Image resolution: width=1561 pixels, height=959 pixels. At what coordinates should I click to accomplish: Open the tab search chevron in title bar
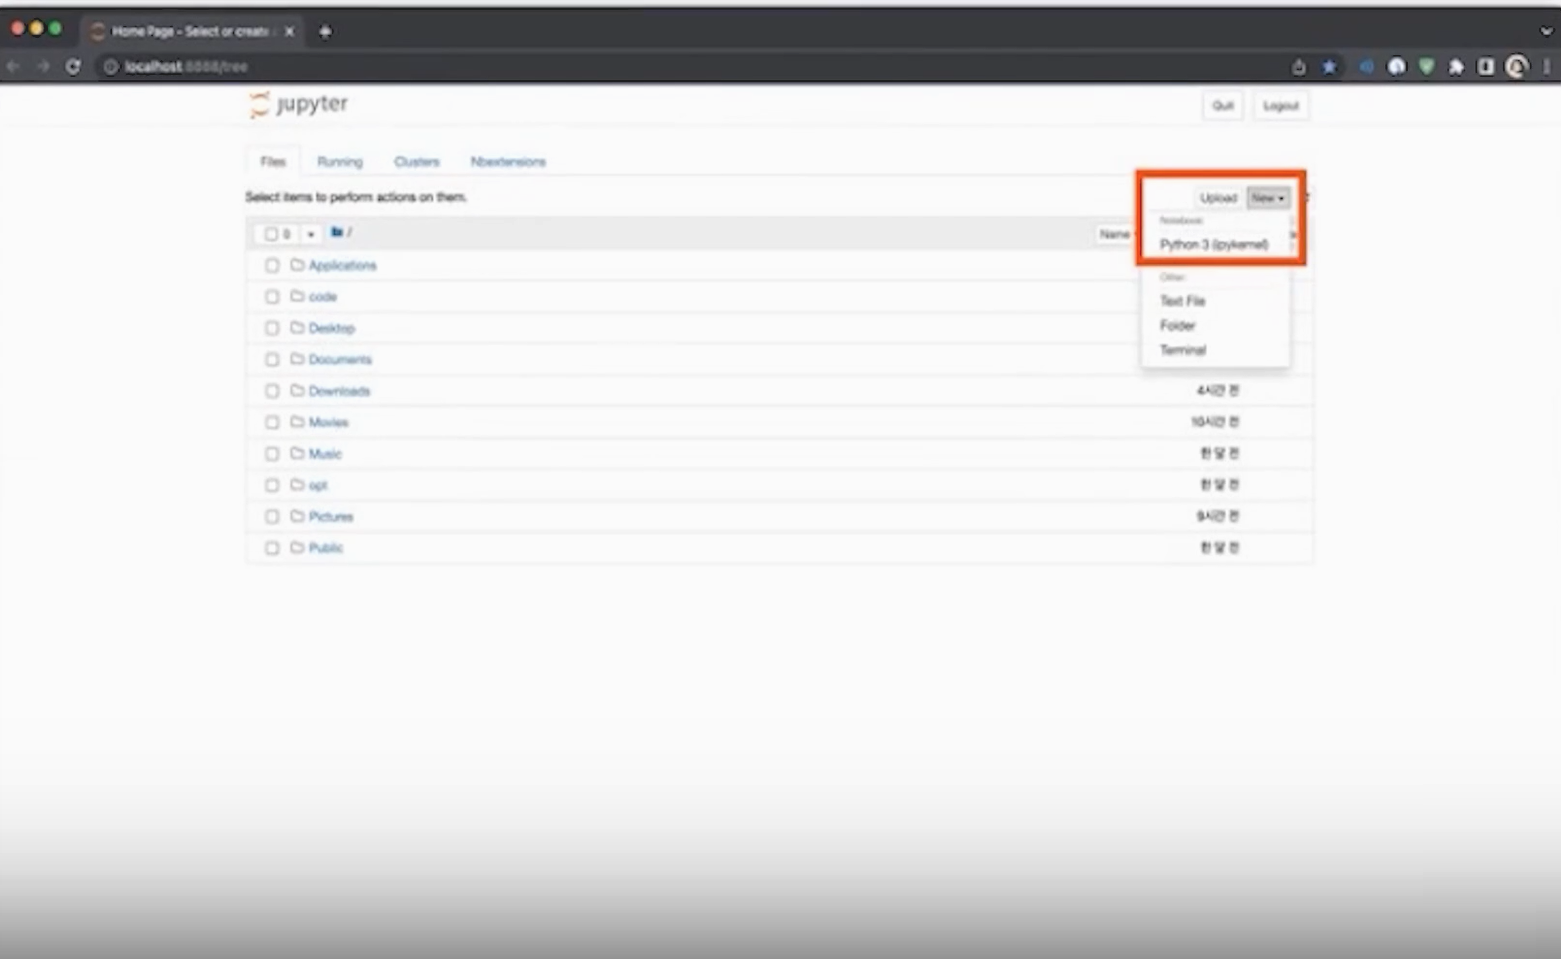point(1546,31)
